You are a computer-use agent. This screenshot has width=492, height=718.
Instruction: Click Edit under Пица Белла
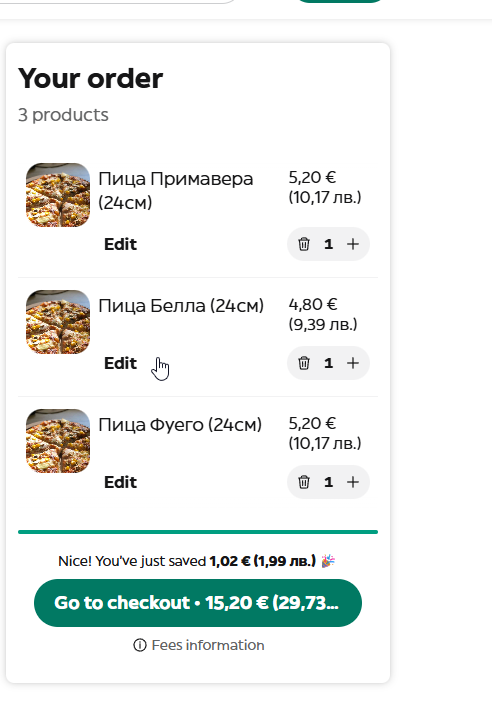click(x=120, y=363)
